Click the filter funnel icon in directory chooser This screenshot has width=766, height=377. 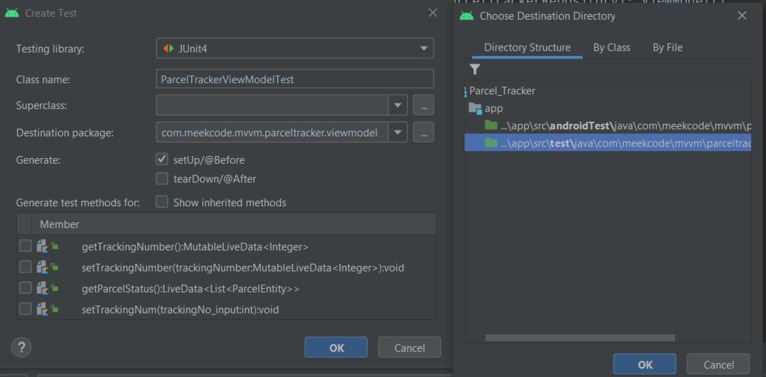475,69
